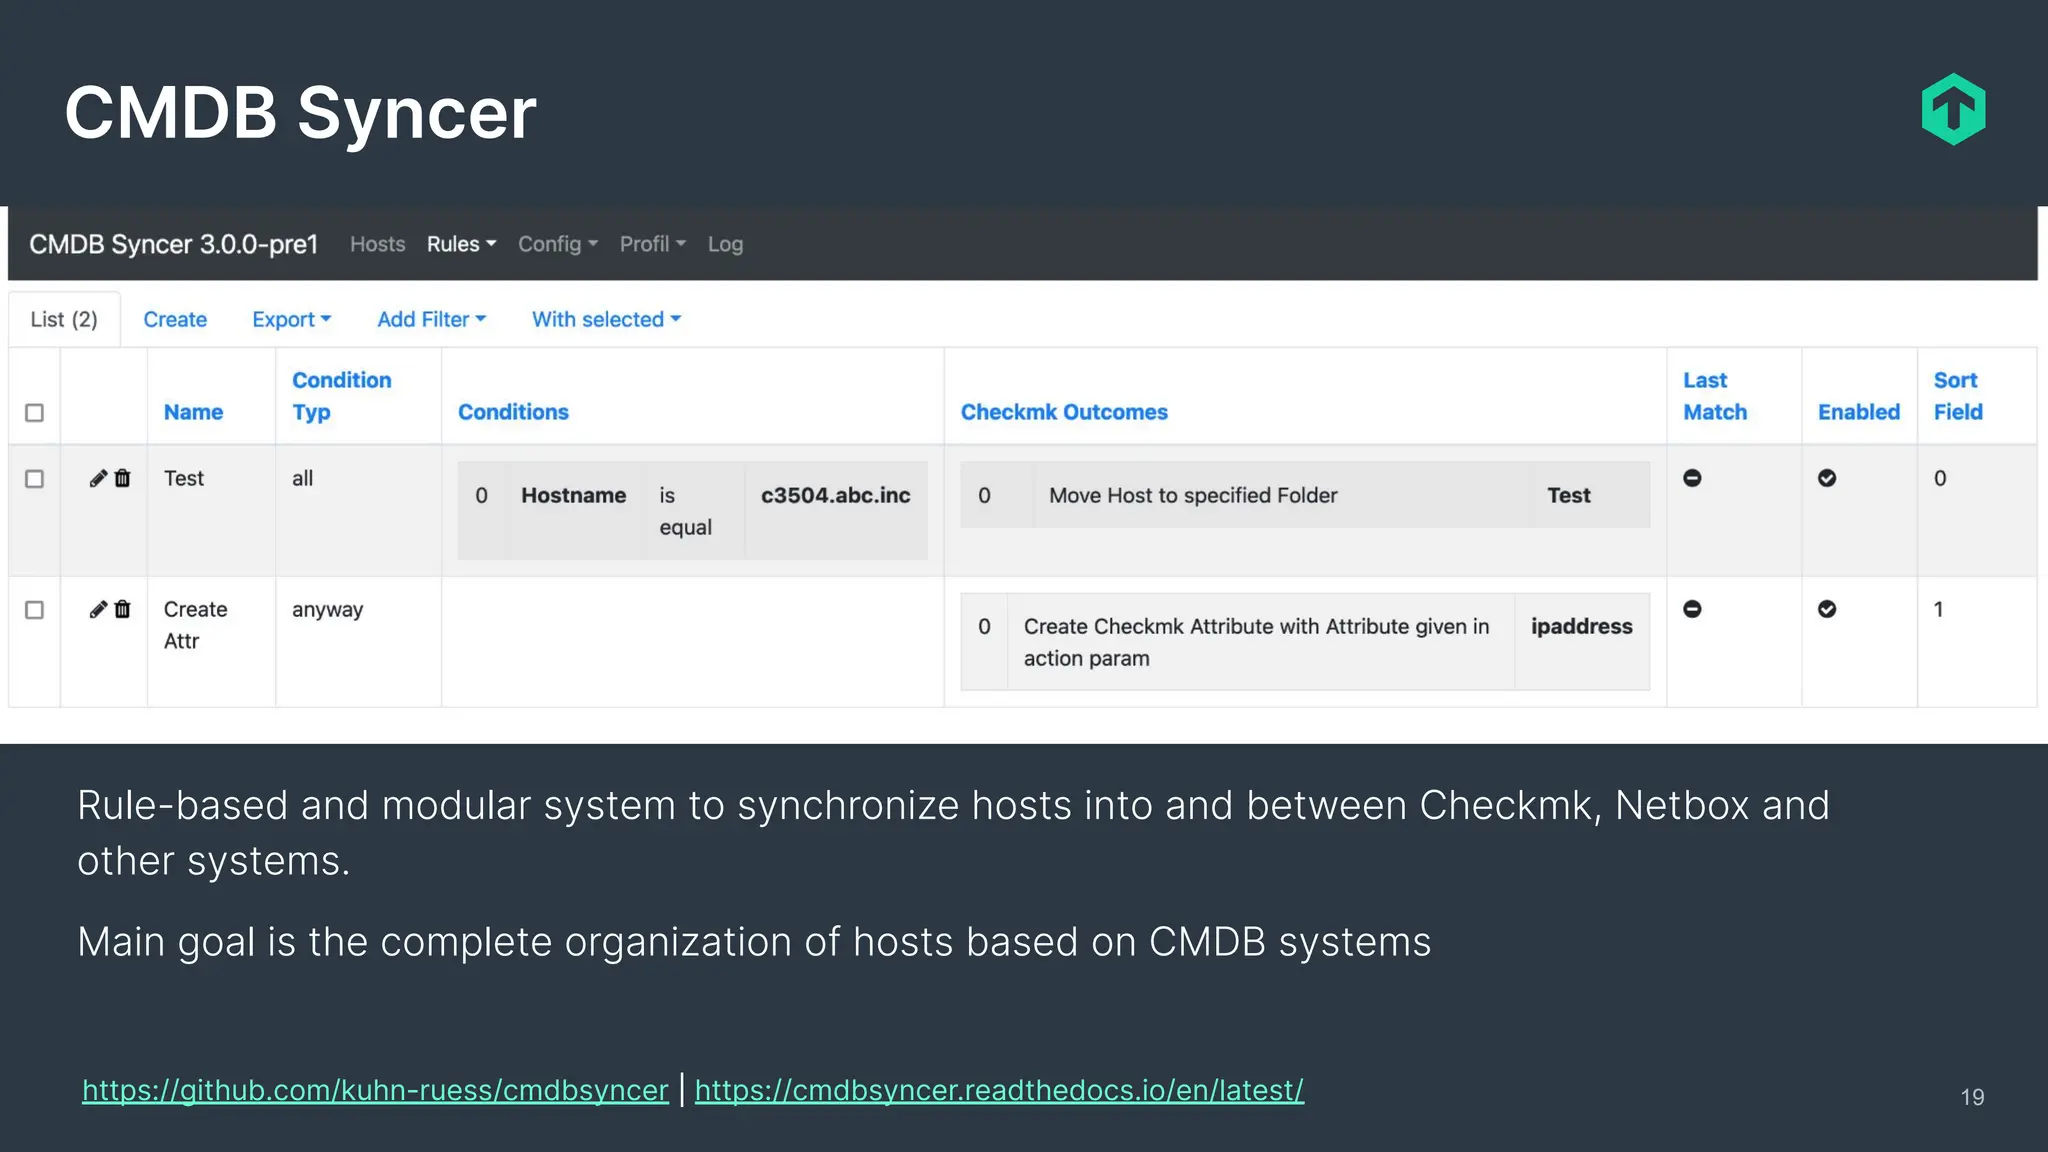Open the With selected dropdown

tap(606, 319)
